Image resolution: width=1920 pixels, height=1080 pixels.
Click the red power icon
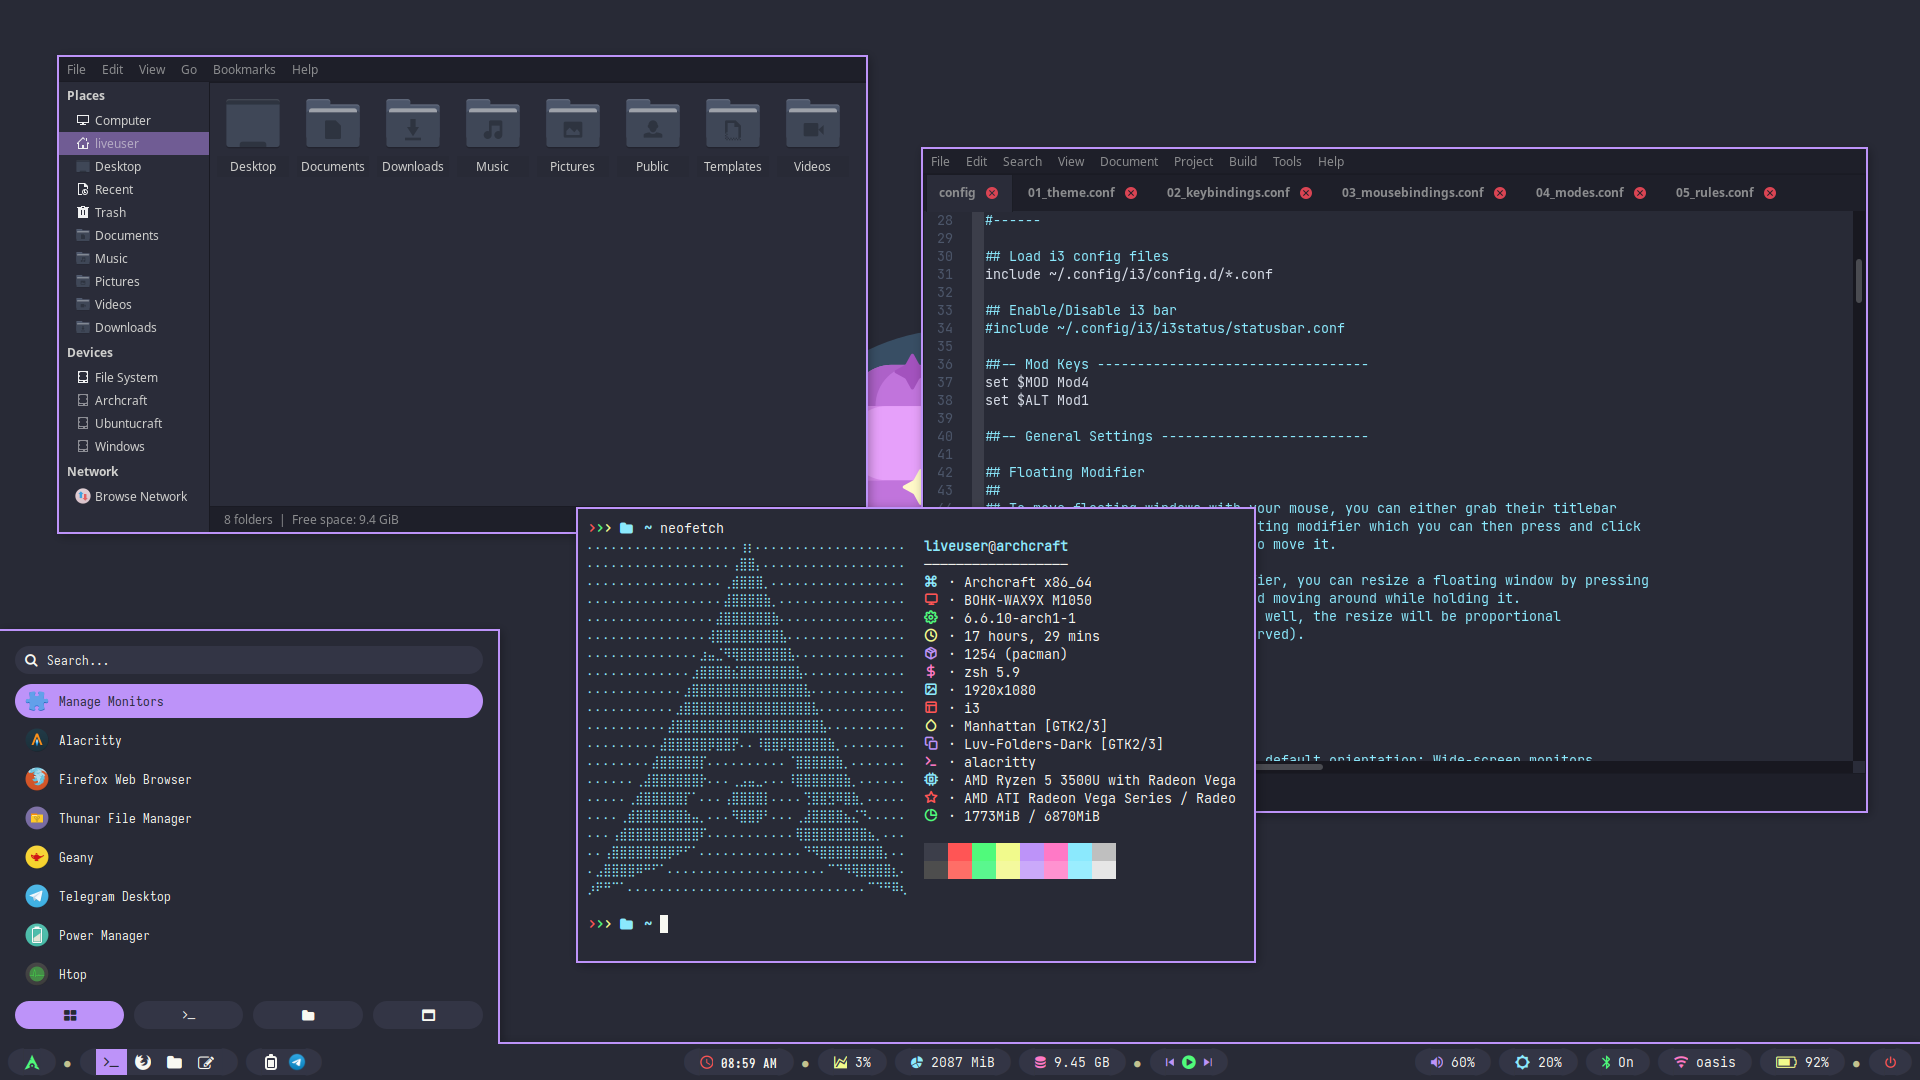point(1890,1062)
